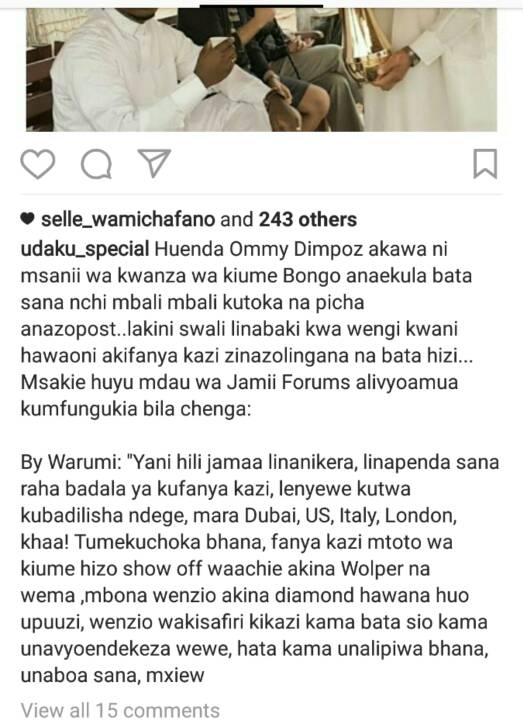523x728 pixels.
Task: Tap the post photo
Action: pyautogui.click(x=262, y=70)
